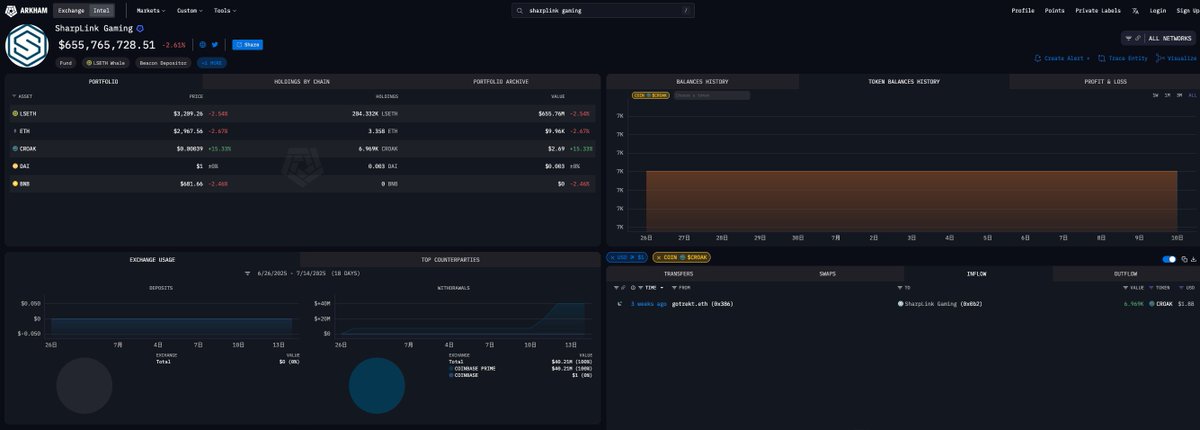Click the calendar date range filter icon

(248, 273)
